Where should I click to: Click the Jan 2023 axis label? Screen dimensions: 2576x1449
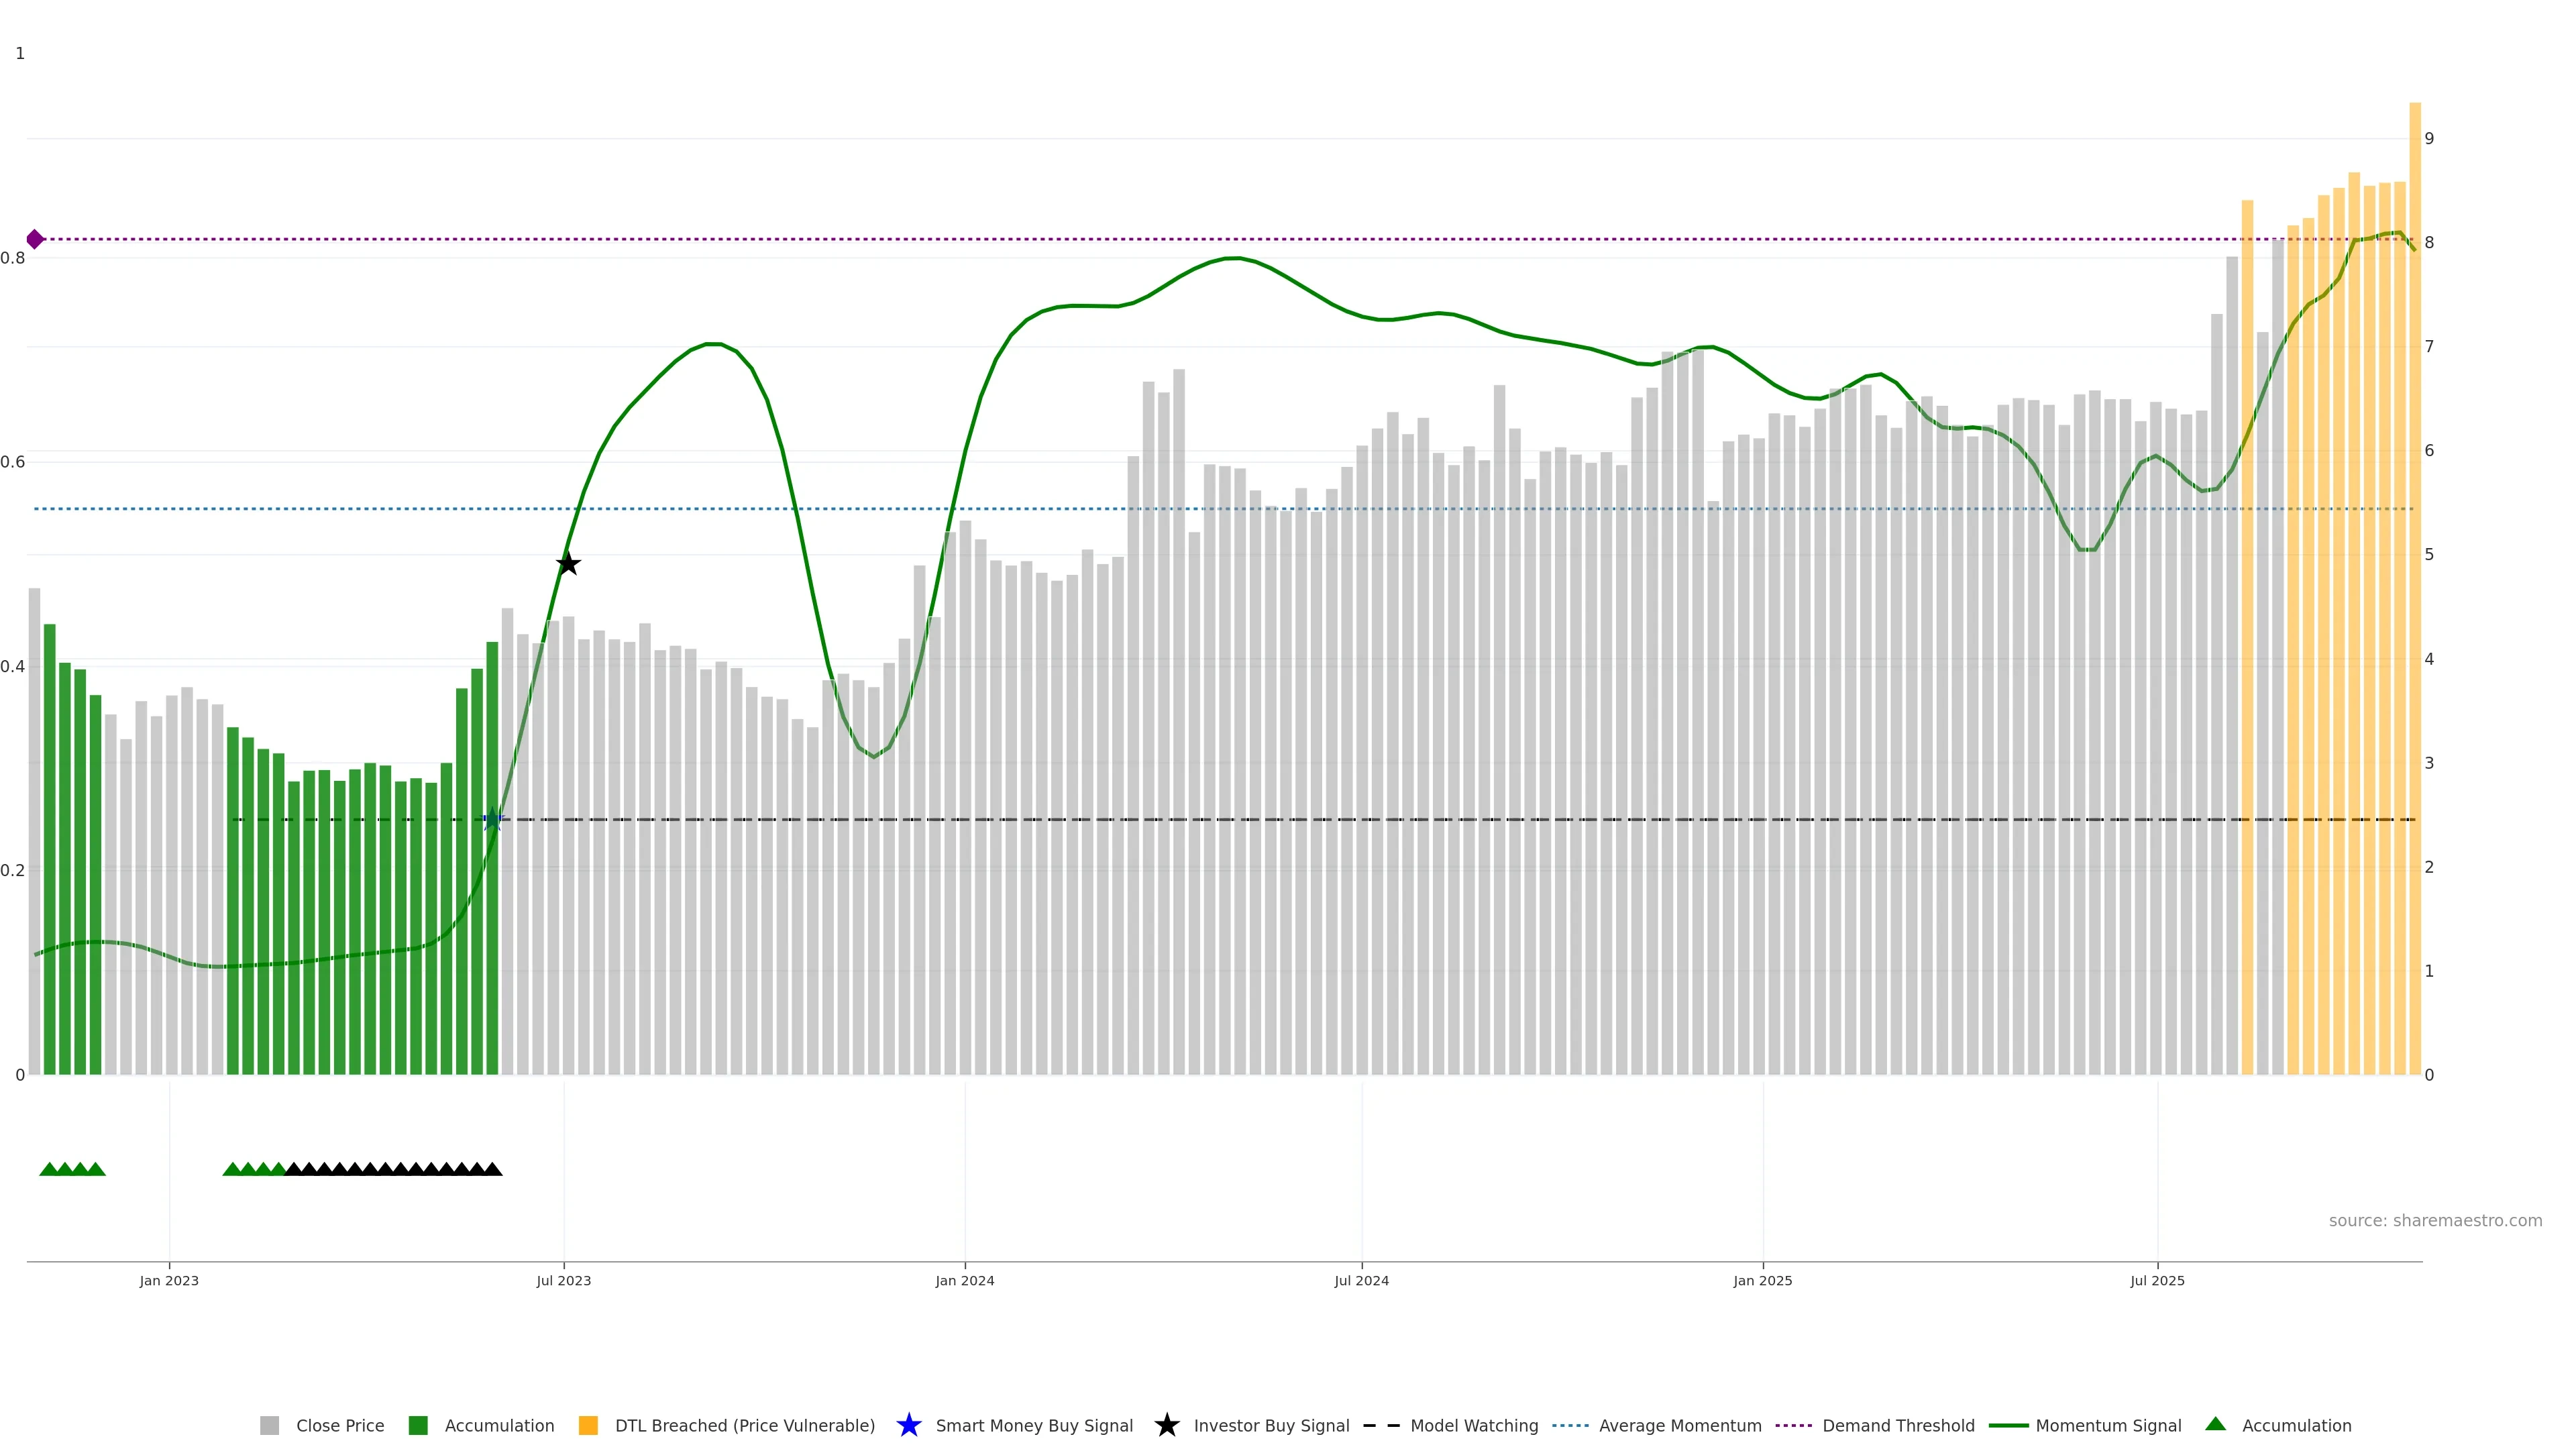[169, 1281]
